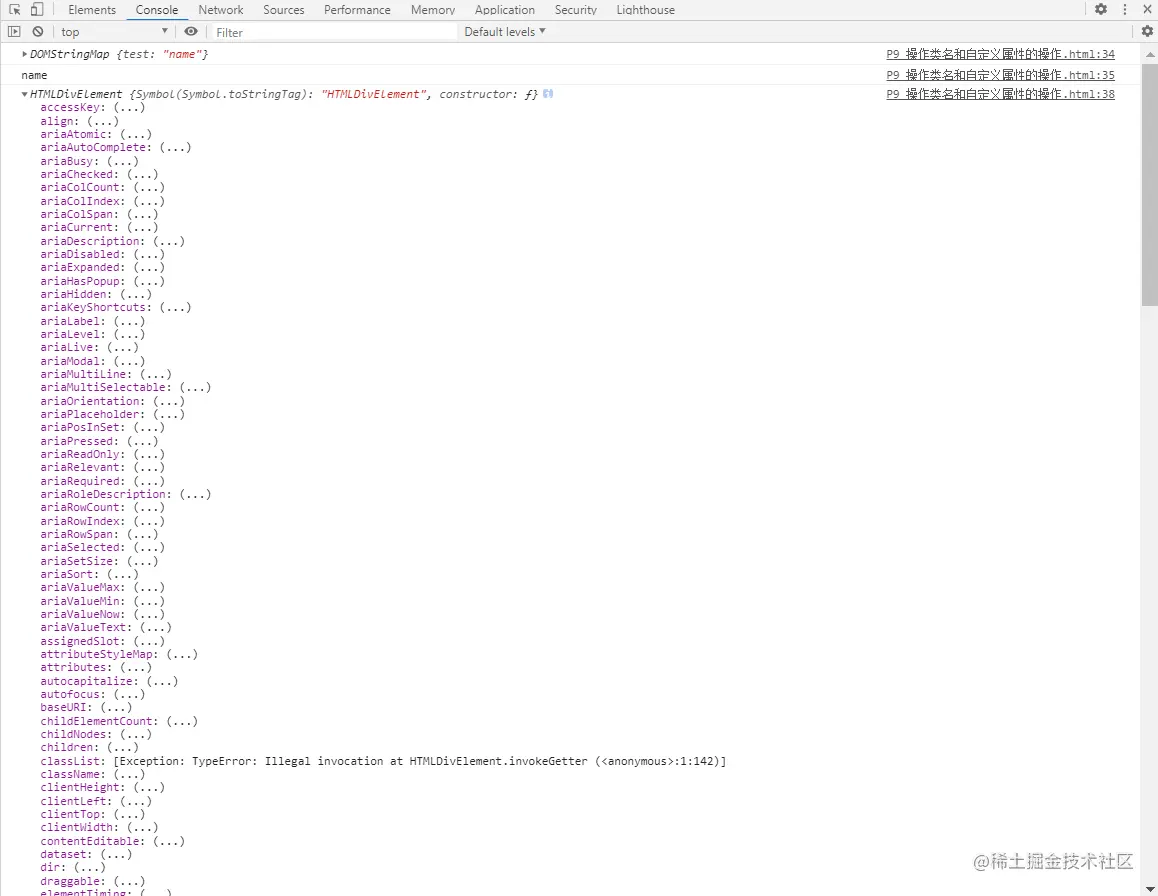Clear the console output
1158x896 pixels.
[x=38, y=32]
